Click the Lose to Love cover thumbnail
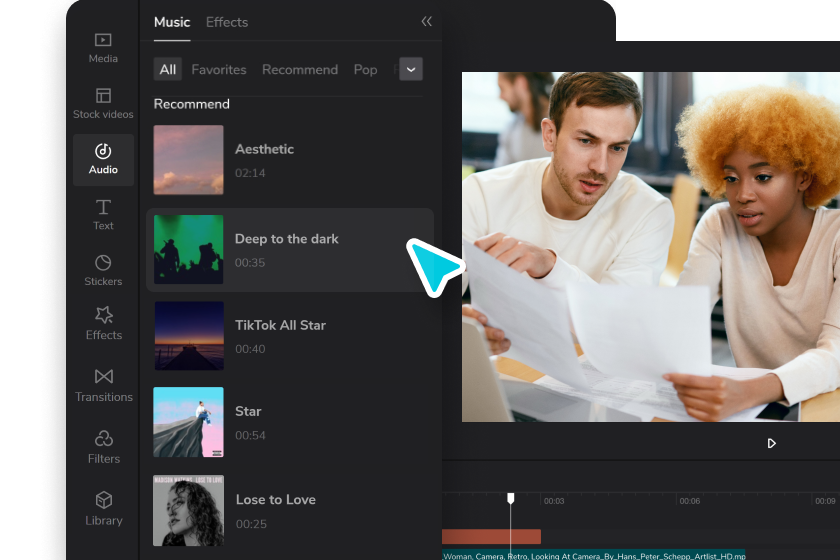 (189, 510)
